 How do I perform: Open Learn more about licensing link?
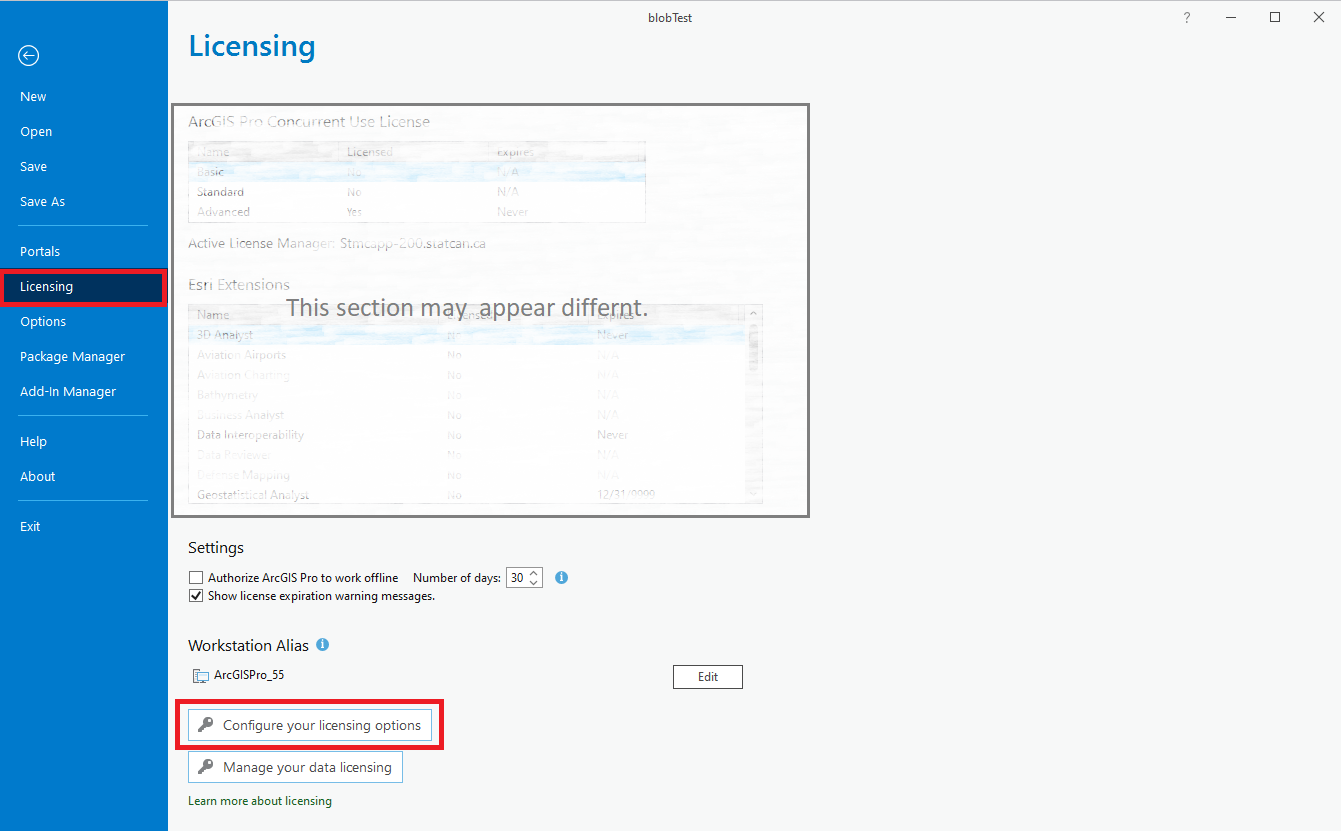pyautogui.click(x=260, y=801)
